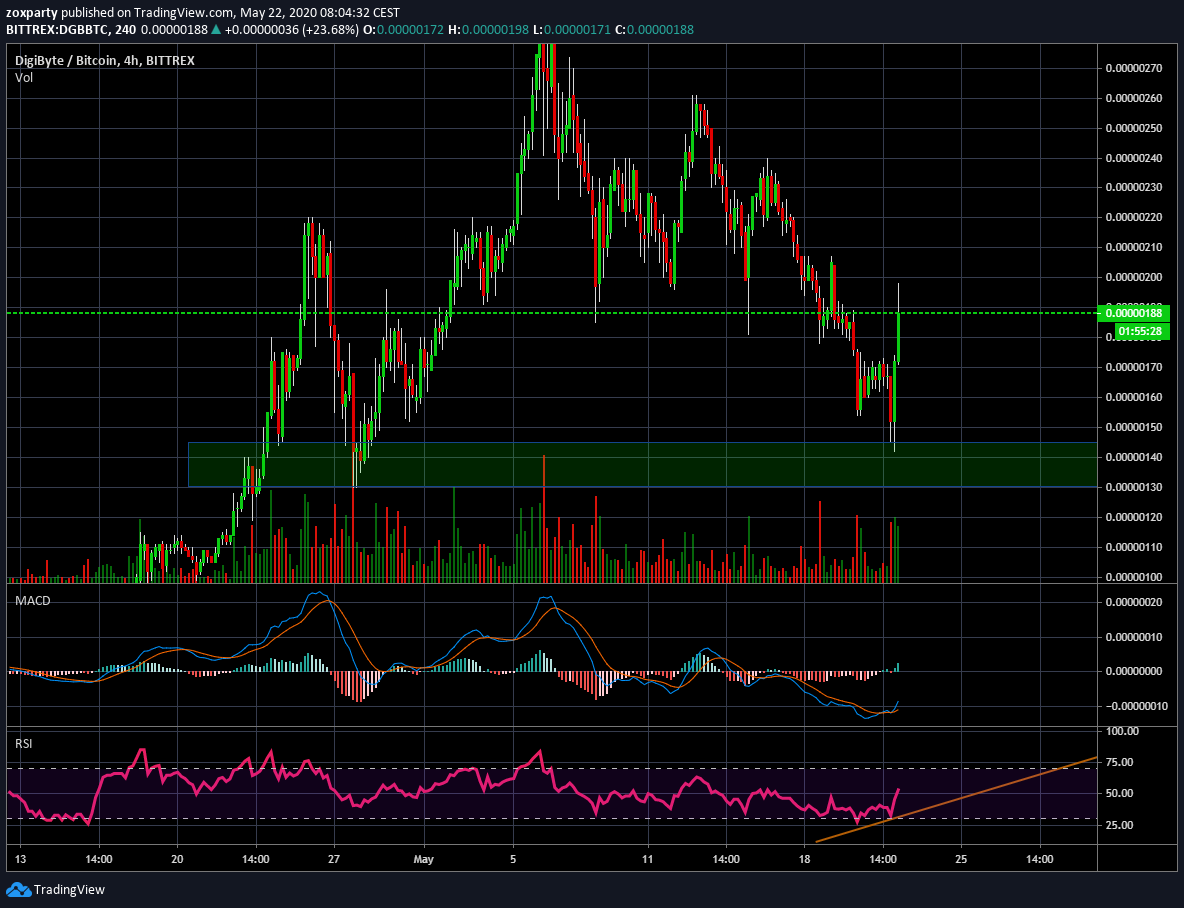The height and width of the screenshot is (908, 1184).
Task: Click the '11' date label on time axis
Action: [647, 859]
